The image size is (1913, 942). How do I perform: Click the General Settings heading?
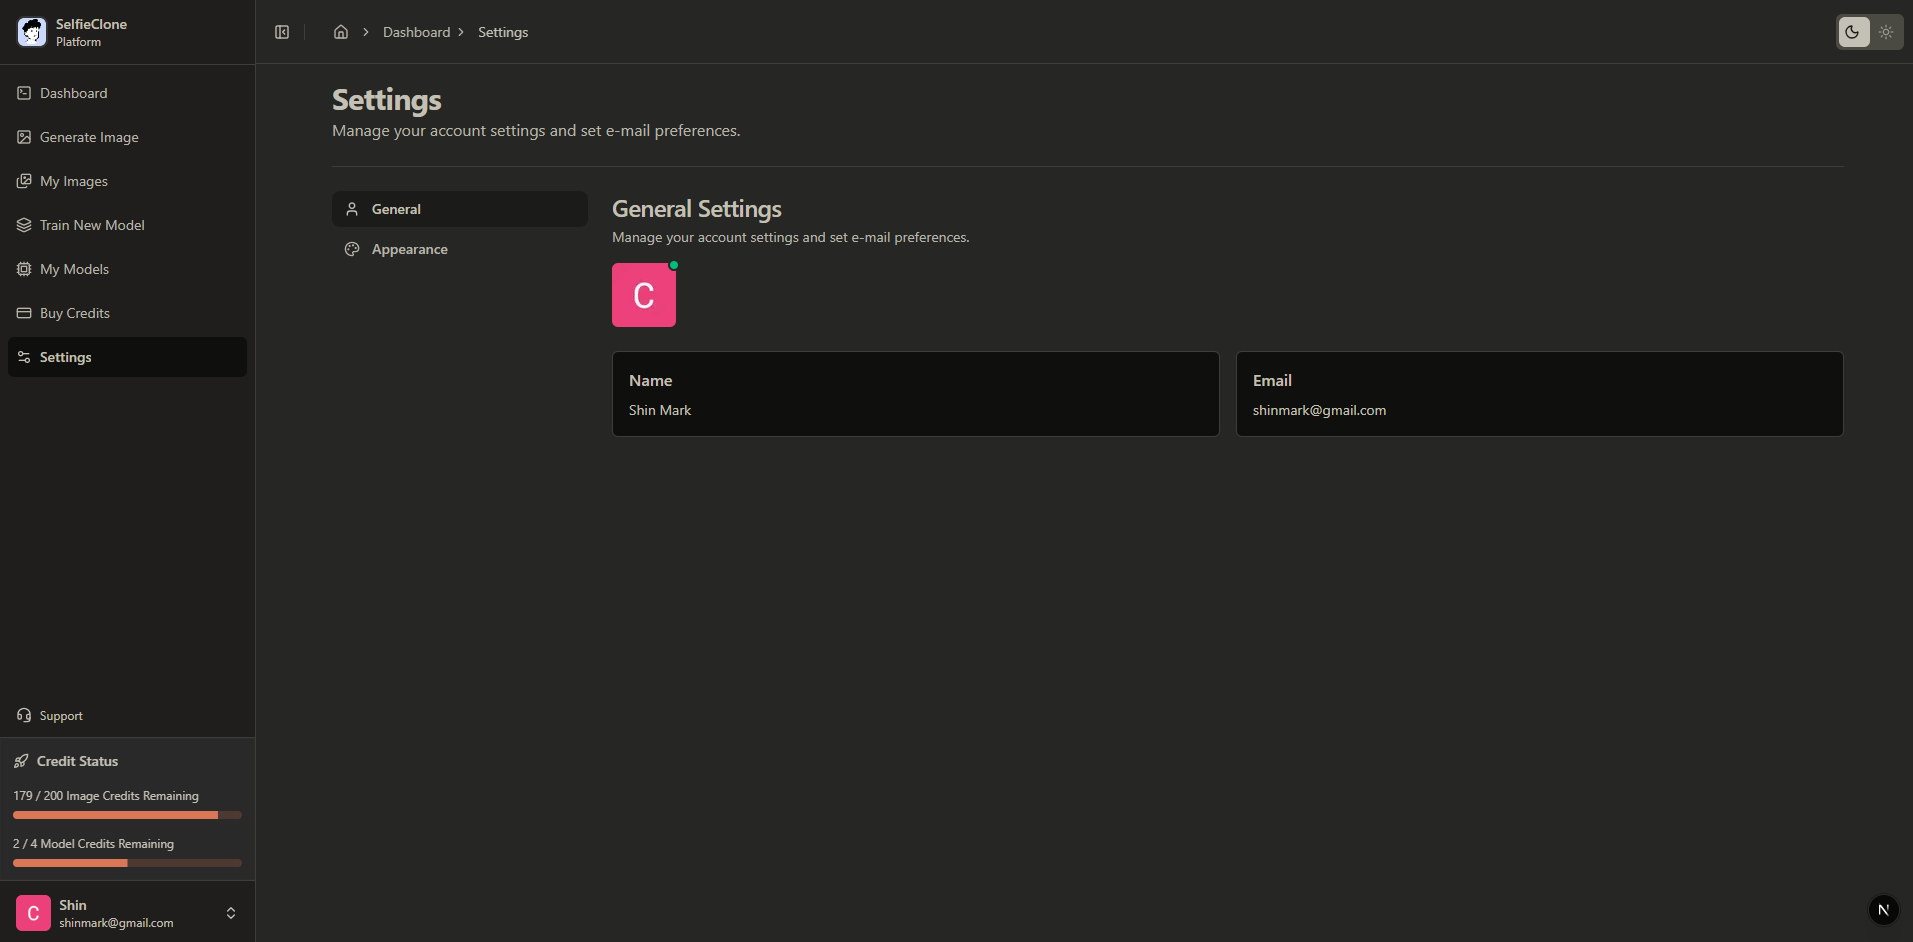[697, 208]
